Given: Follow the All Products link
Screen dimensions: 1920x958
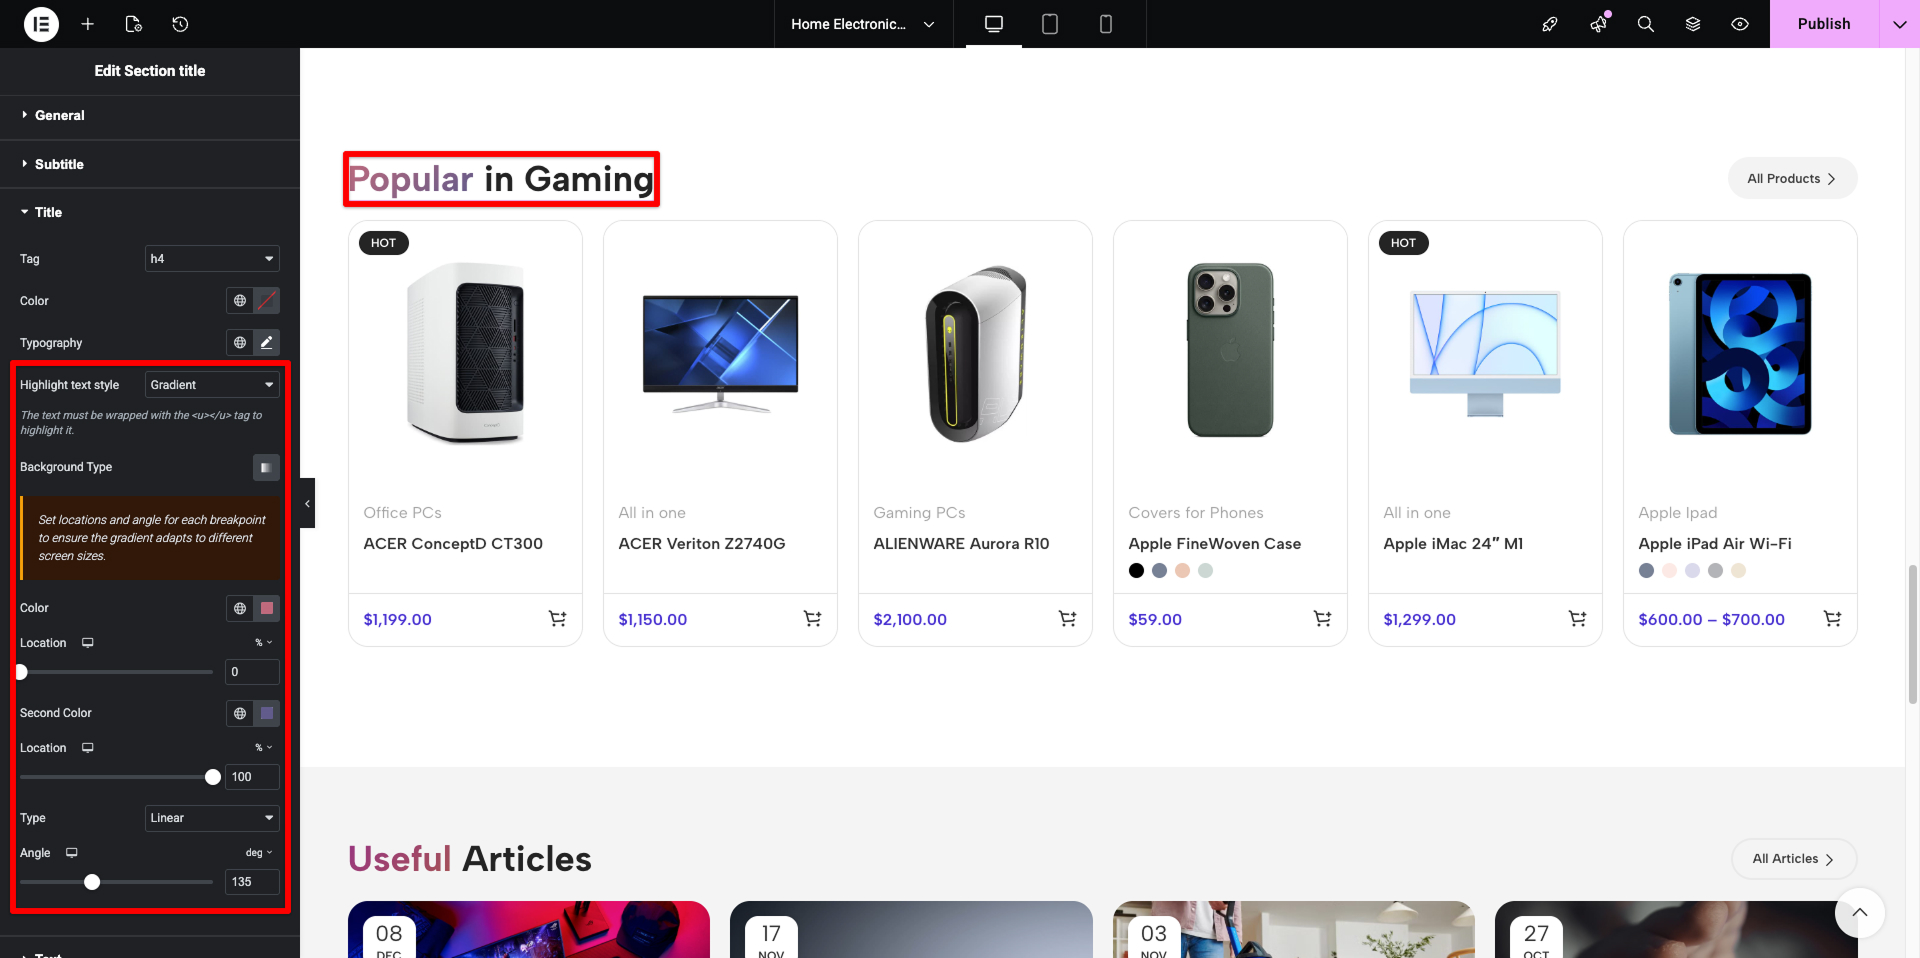Looking at the screenshot, I should (x=1791, y=179).
